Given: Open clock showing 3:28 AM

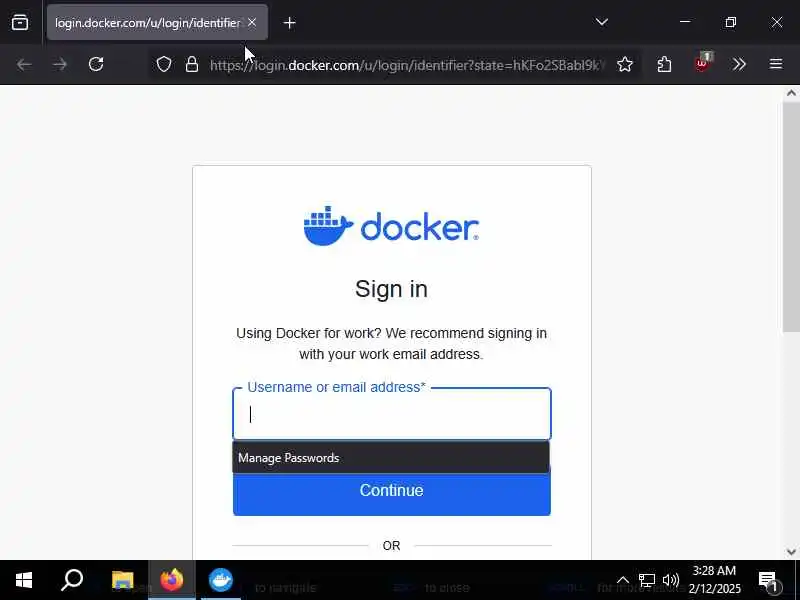Looking at the screenshot, I should point(714,580).
